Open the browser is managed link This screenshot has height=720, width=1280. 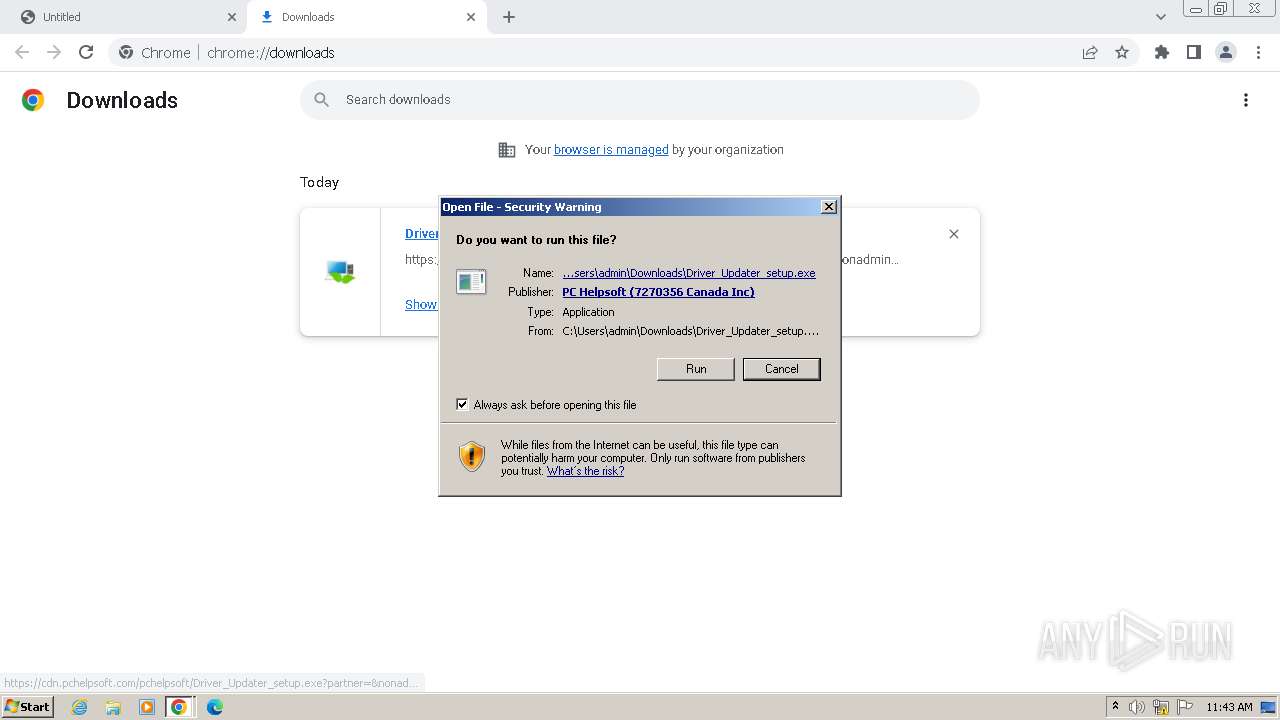[611, 150]
